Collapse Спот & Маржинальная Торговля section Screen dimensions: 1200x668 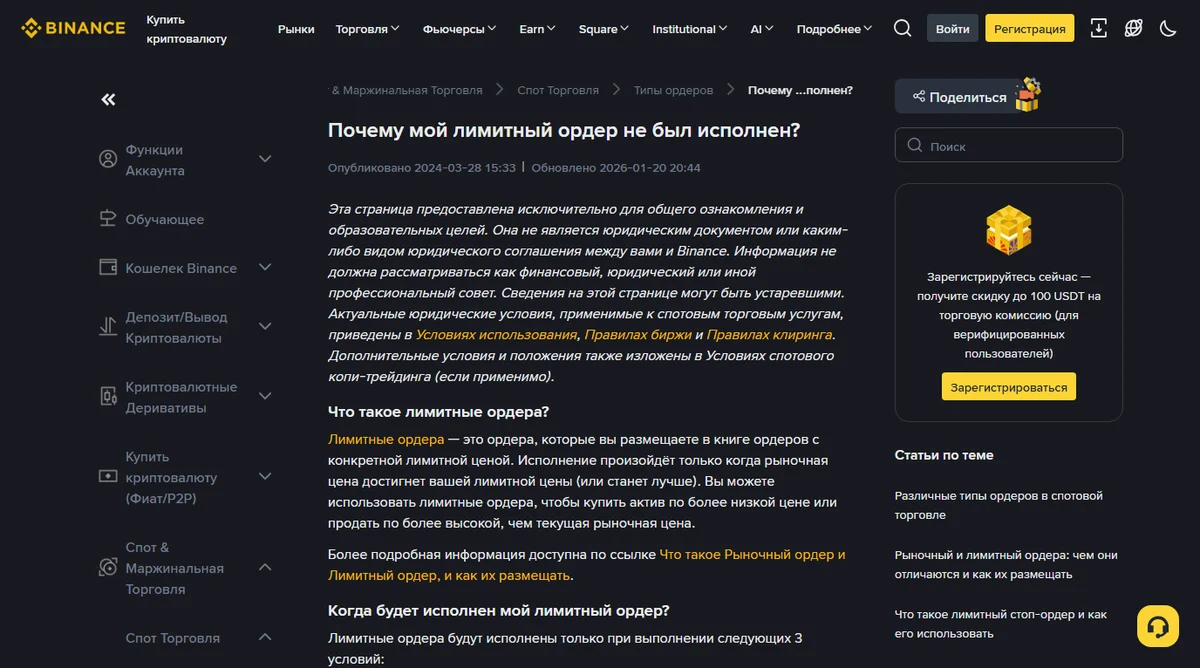click(x=265, y=567)
